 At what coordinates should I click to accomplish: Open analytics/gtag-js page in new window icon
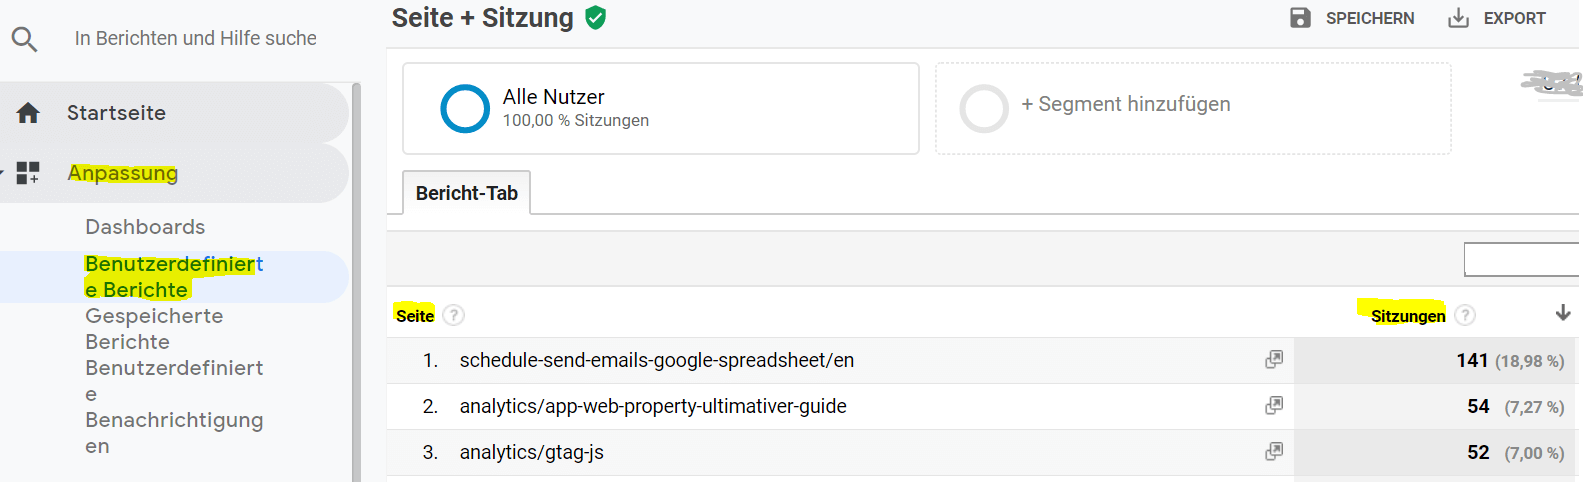tap(1274, 452)
